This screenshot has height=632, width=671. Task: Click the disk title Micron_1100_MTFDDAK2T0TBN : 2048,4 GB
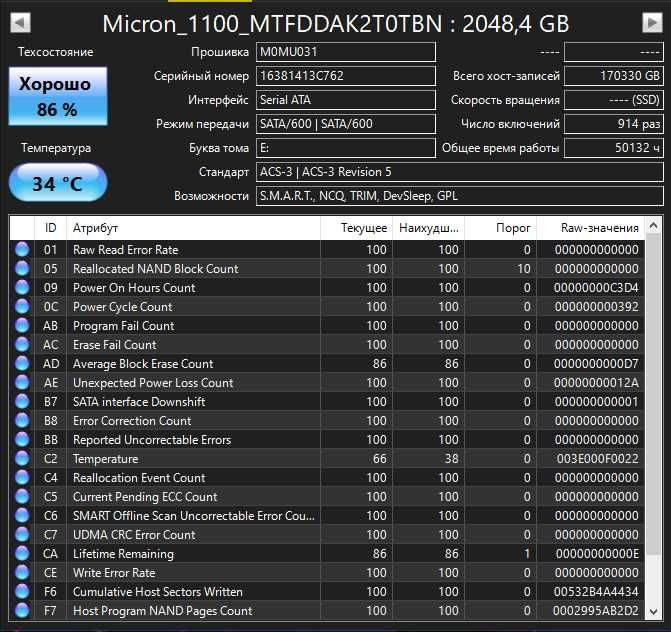[x=336, y=24]
